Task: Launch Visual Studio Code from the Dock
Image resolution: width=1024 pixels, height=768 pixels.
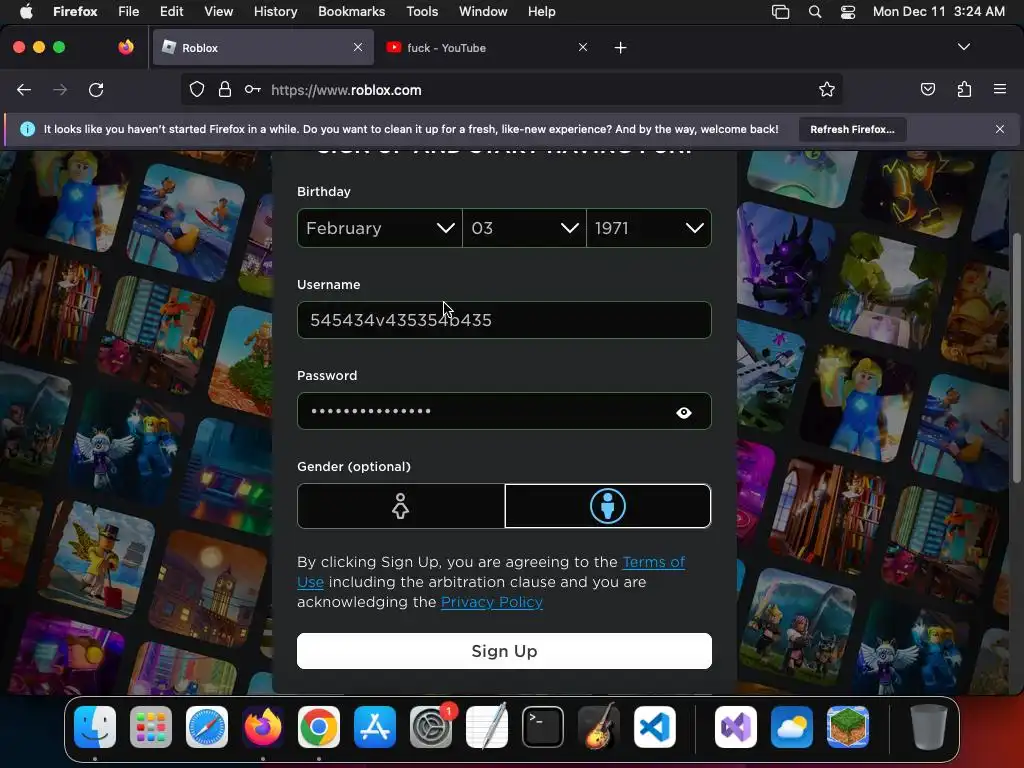Action: [655, 727]
